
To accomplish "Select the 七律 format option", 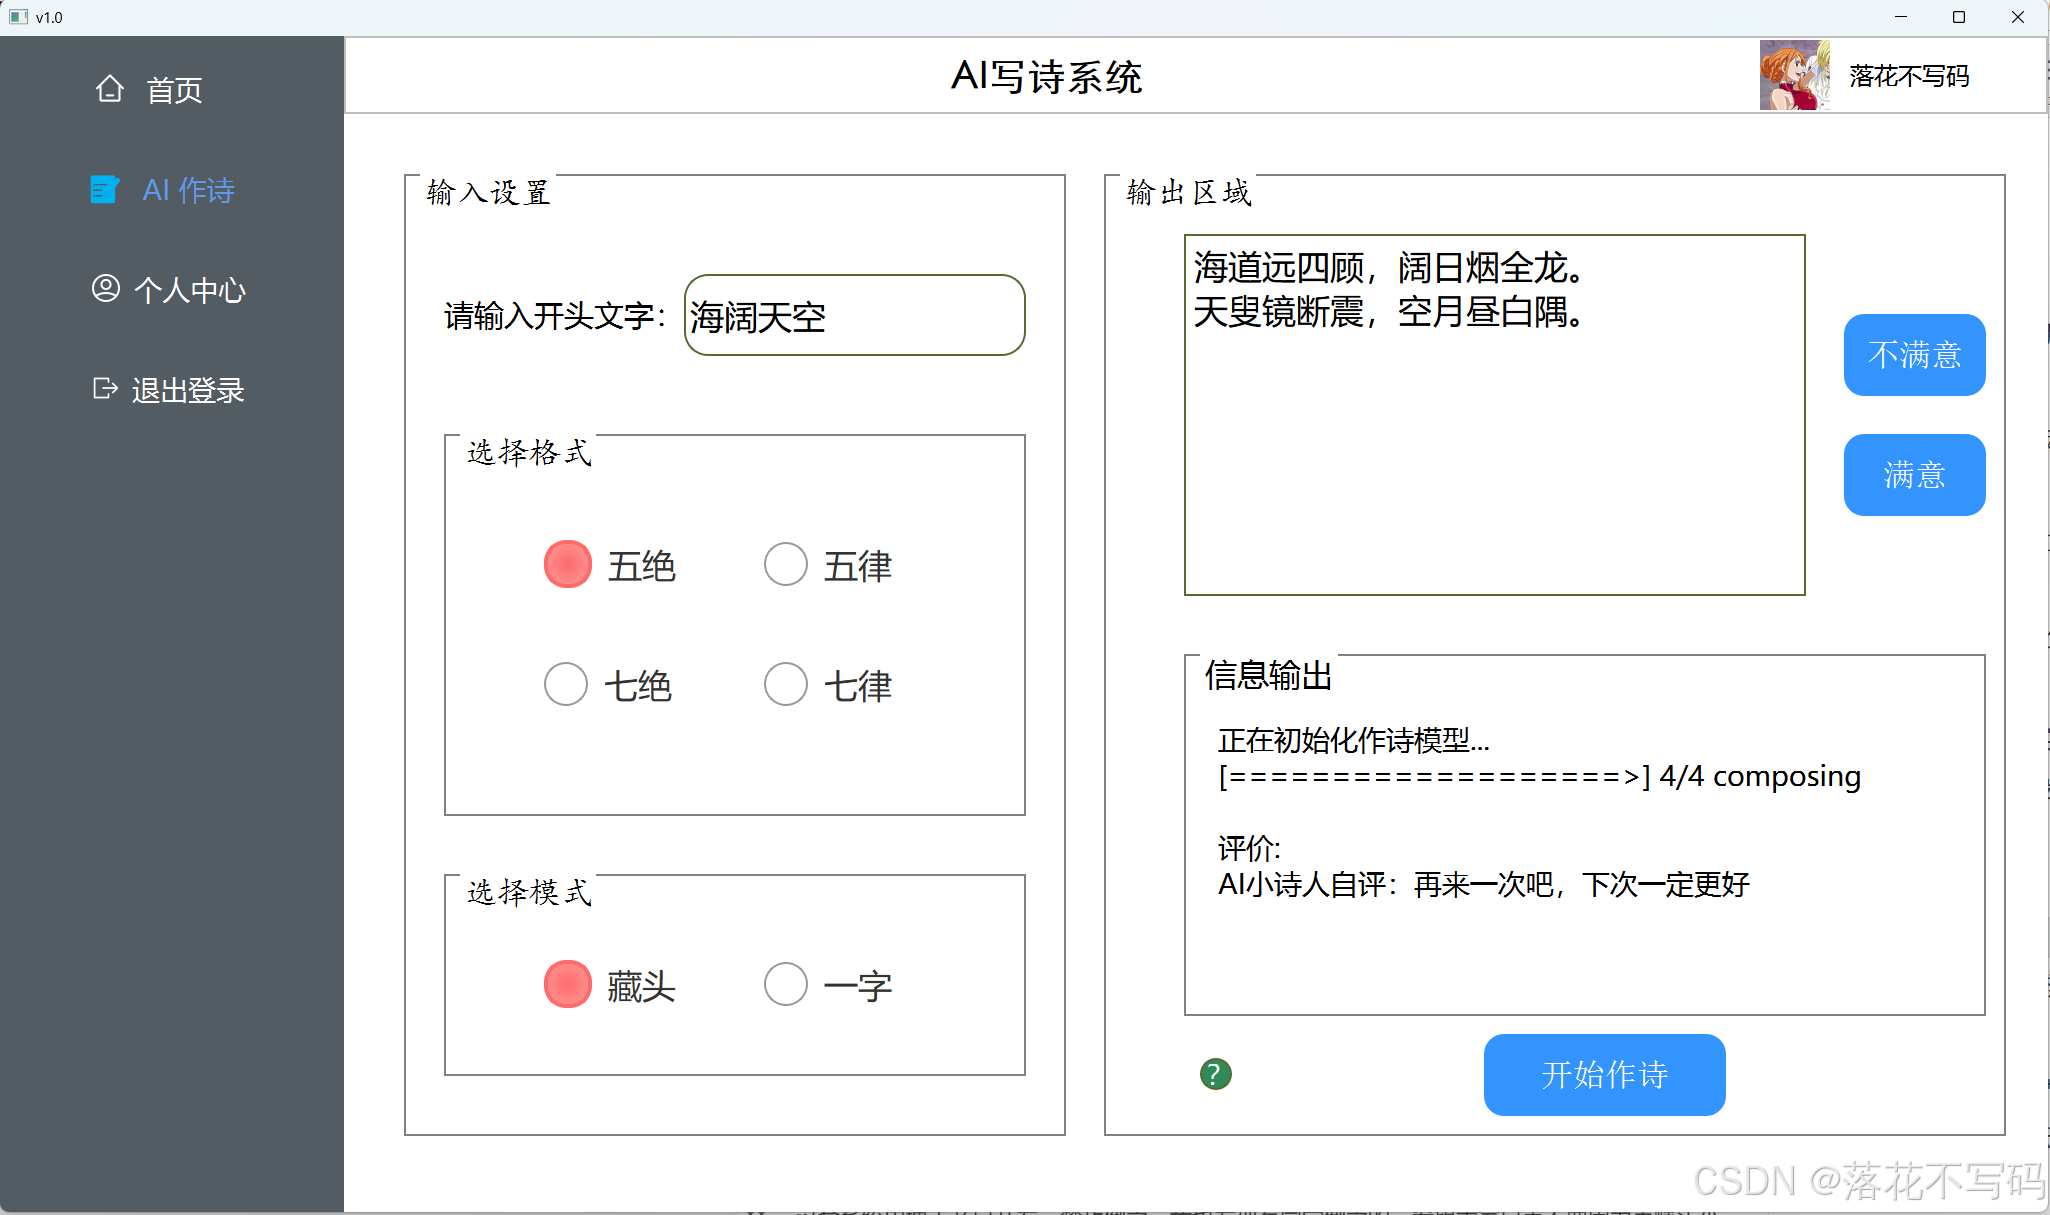I will (786, 683).
